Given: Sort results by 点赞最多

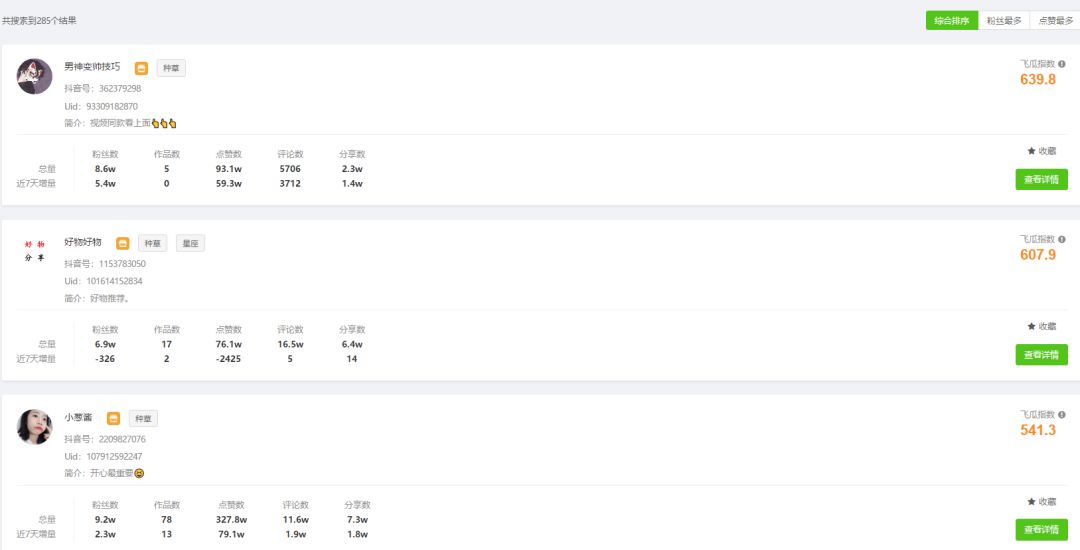Looking at the screenshot, I should tap(1055, 21).
